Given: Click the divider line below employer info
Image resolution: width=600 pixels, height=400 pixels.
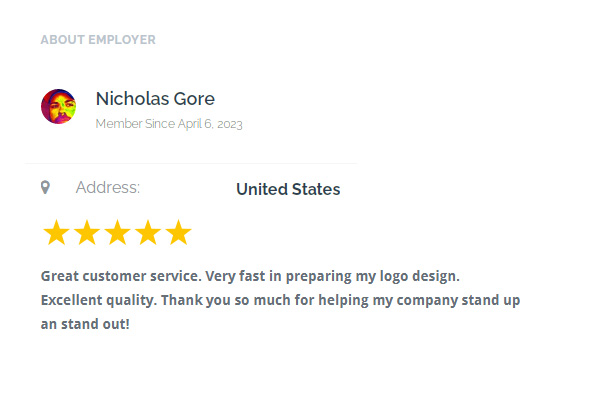Looking at the screenshot, I should (191, 163).
